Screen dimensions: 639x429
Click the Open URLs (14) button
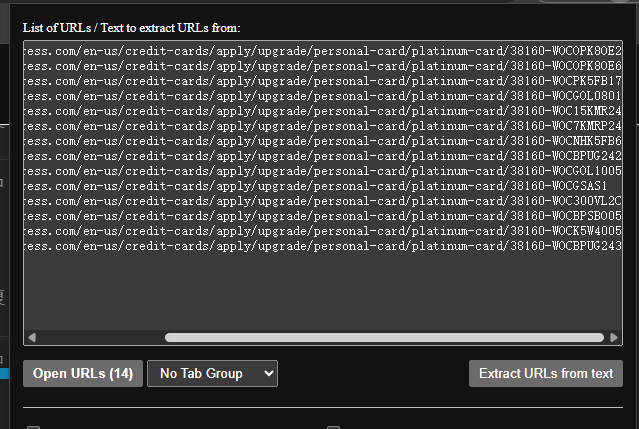coord(83,373)
